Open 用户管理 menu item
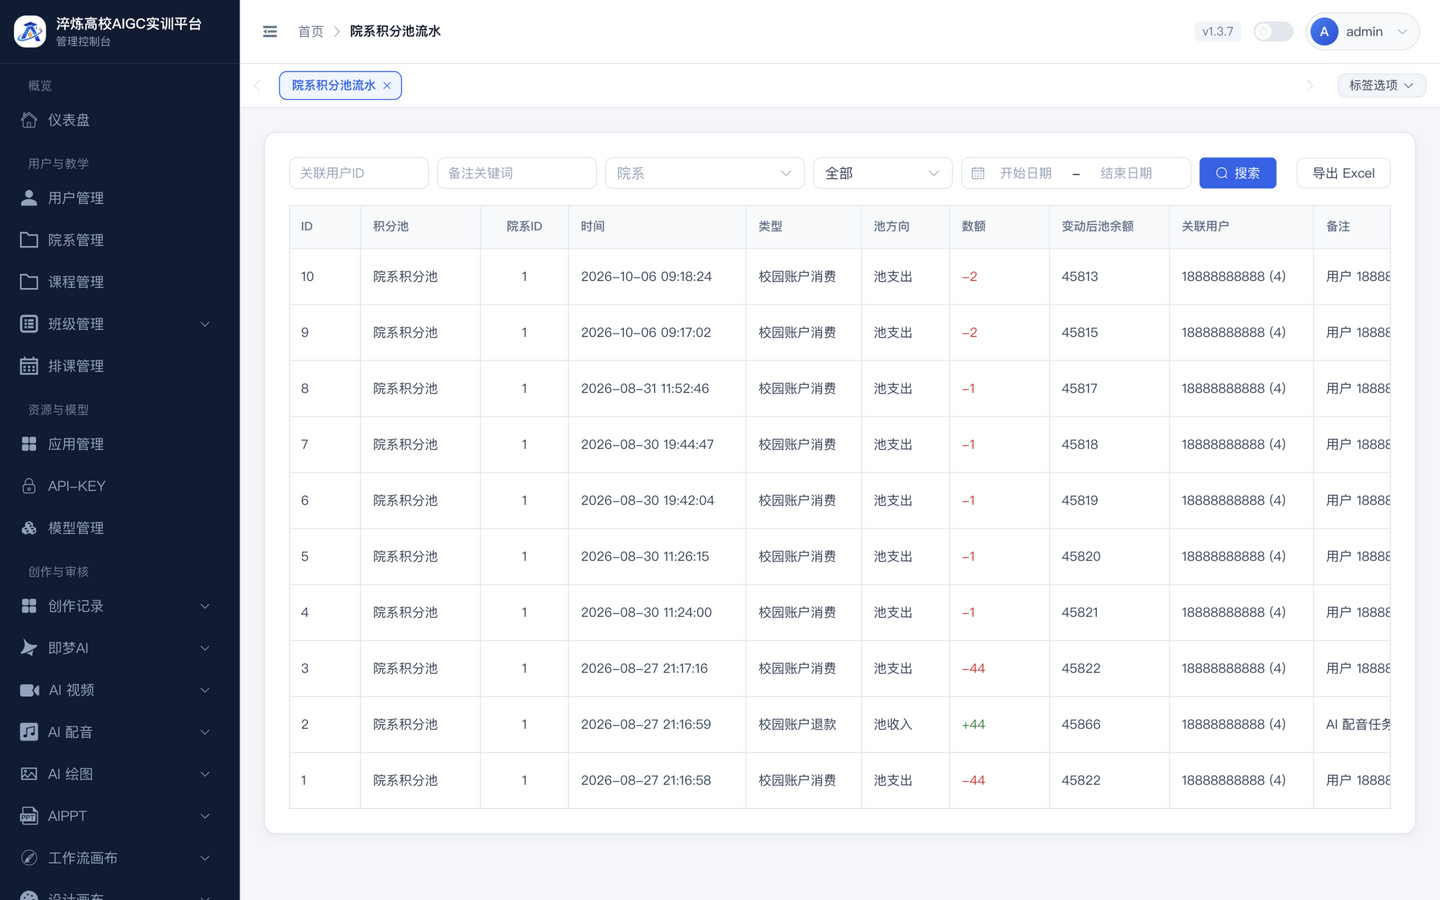Viewport: 1440px width, 900px height. (x=120, y=198)
